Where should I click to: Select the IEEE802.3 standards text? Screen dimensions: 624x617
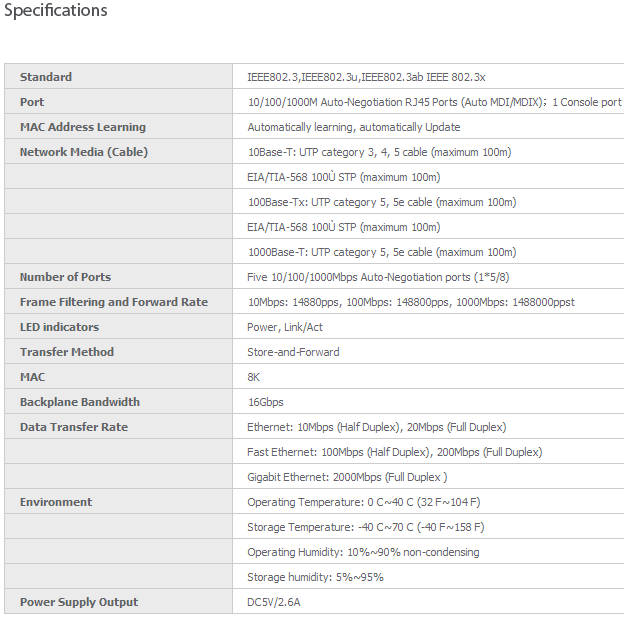pos(366,77)
